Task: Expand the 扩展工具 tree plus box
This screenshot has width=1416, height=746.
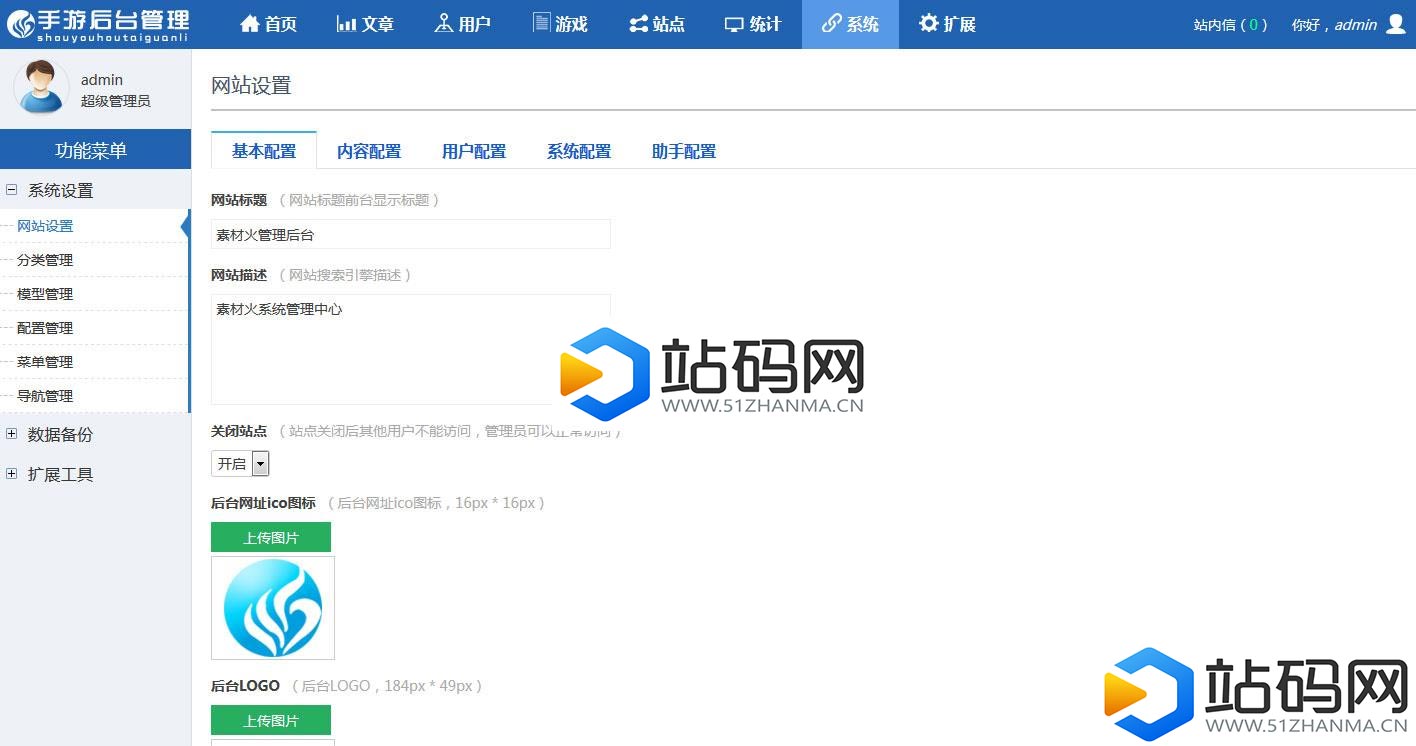Action: point(12,473)
